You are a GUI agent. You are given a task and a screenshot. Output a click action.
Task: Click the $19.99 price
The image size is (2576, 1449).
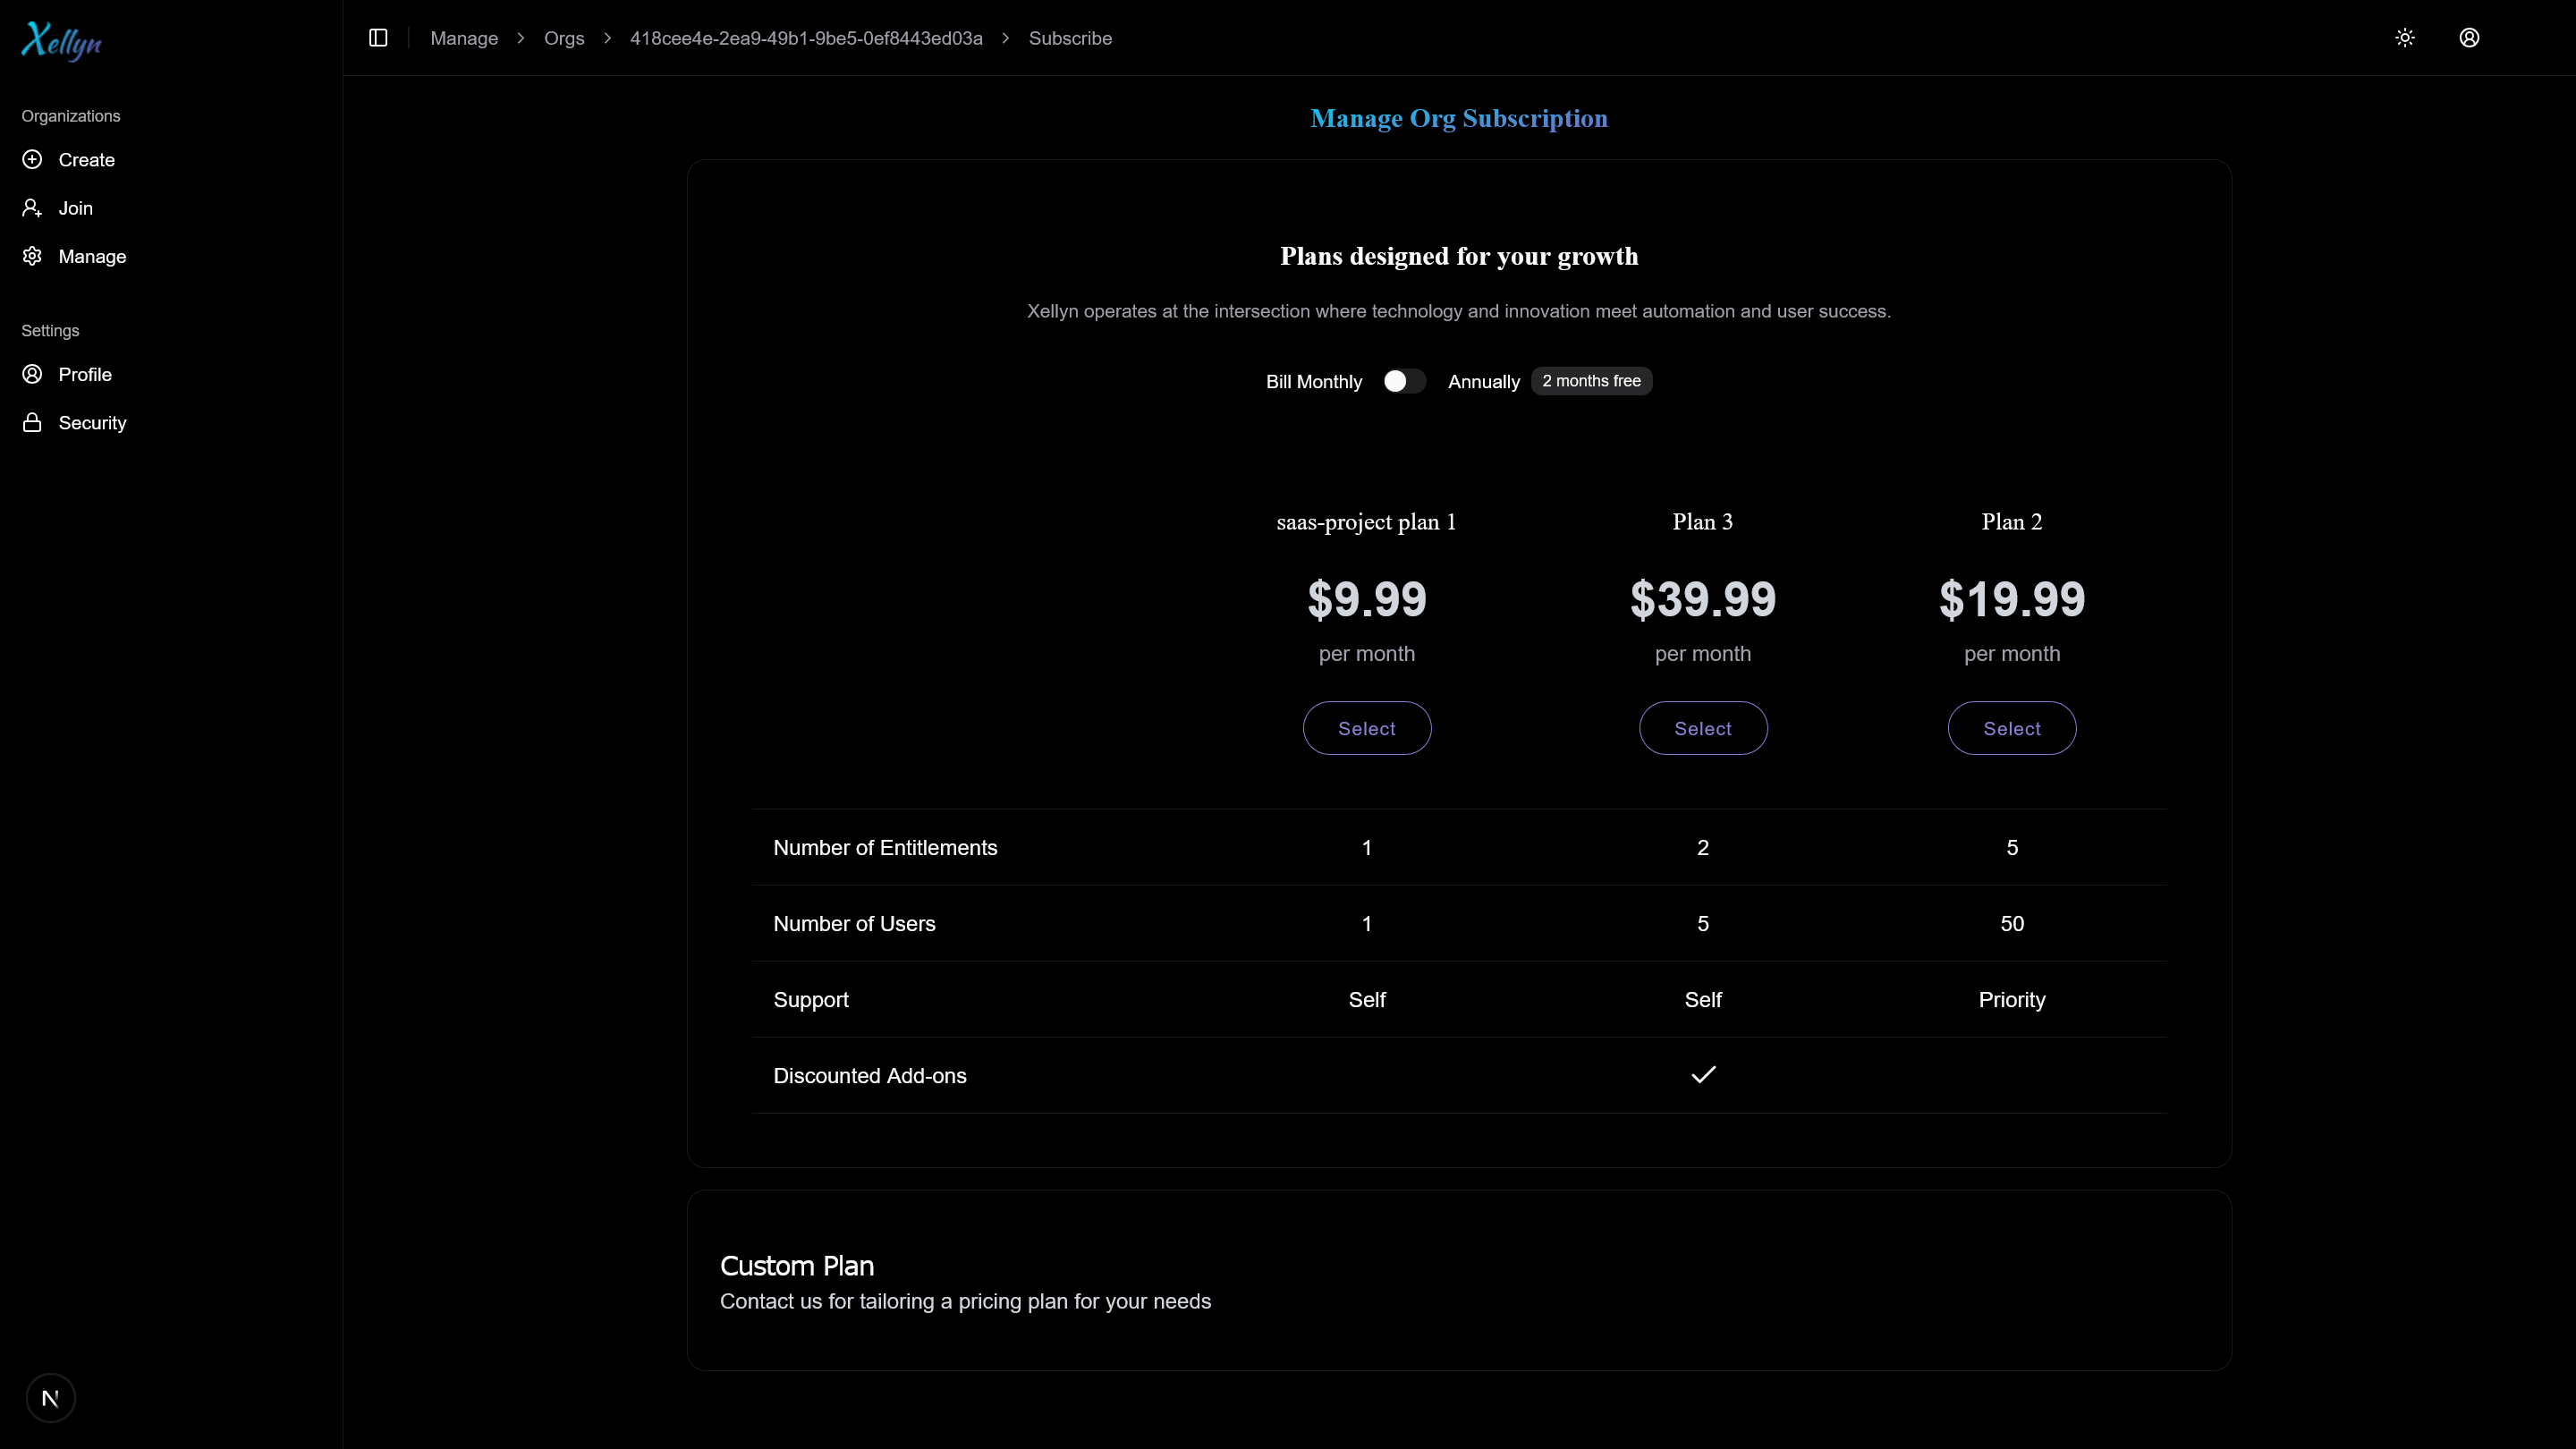[x=2012, y=599]
